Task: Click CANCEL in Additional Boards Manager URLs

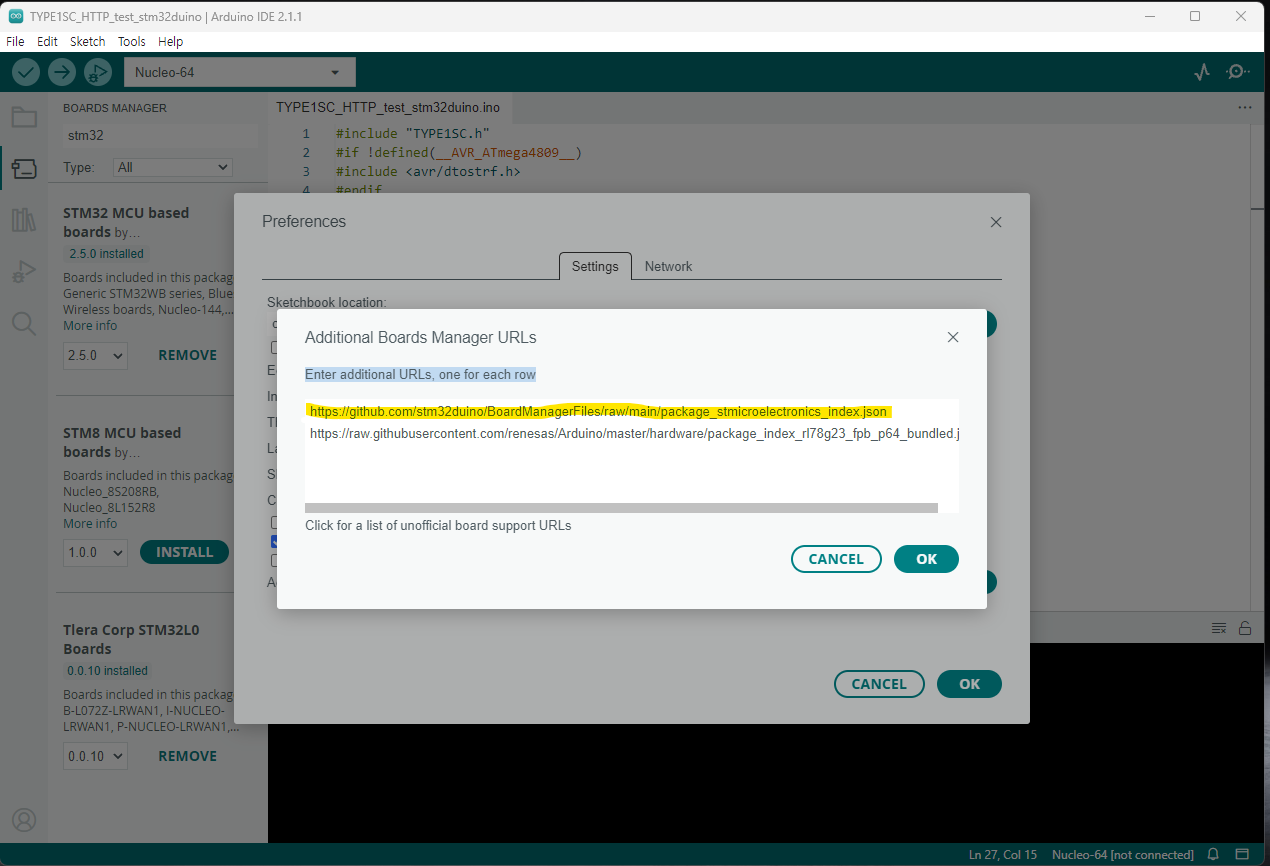Action: pos(836,559)
